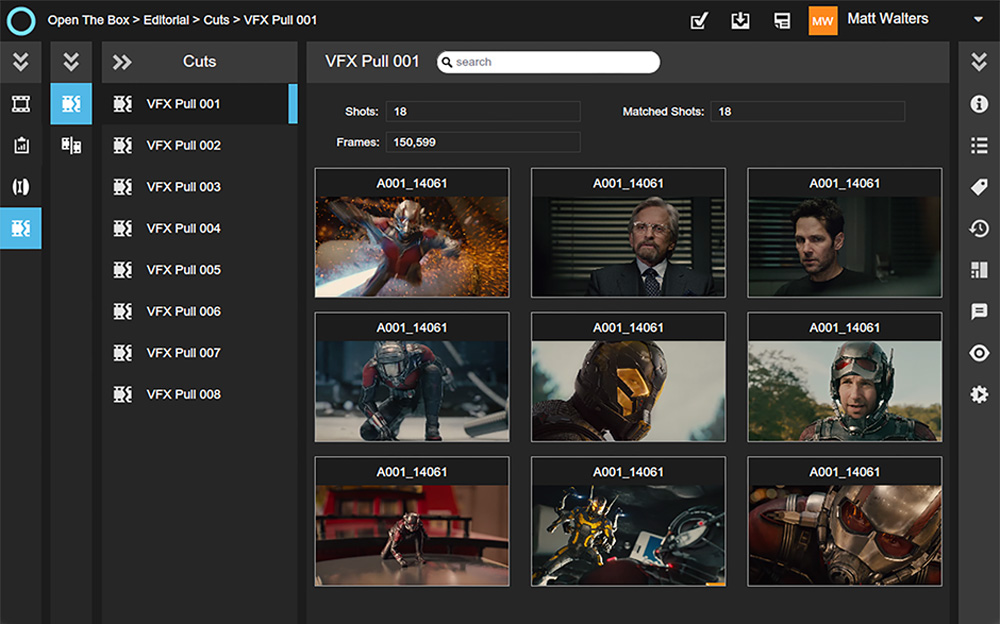Open the history clock icon
Image resolution: width=1000 pixels, height=624 pixels.
pos(979,229)
